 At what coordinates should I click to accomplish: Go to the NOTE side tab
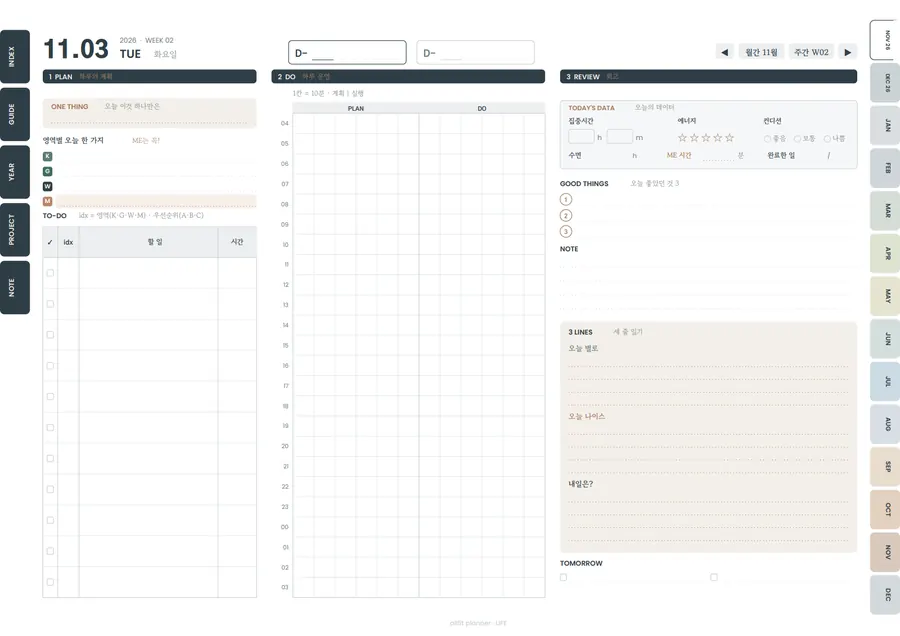tap(14, 288)
